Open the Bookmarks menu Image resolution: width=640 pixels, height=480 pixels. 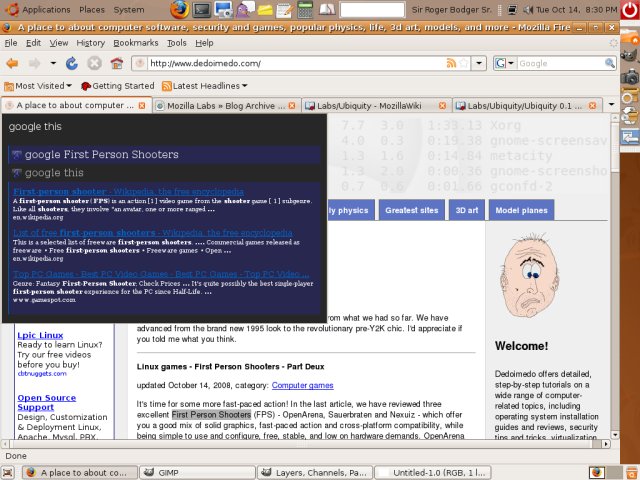(136, 43)
